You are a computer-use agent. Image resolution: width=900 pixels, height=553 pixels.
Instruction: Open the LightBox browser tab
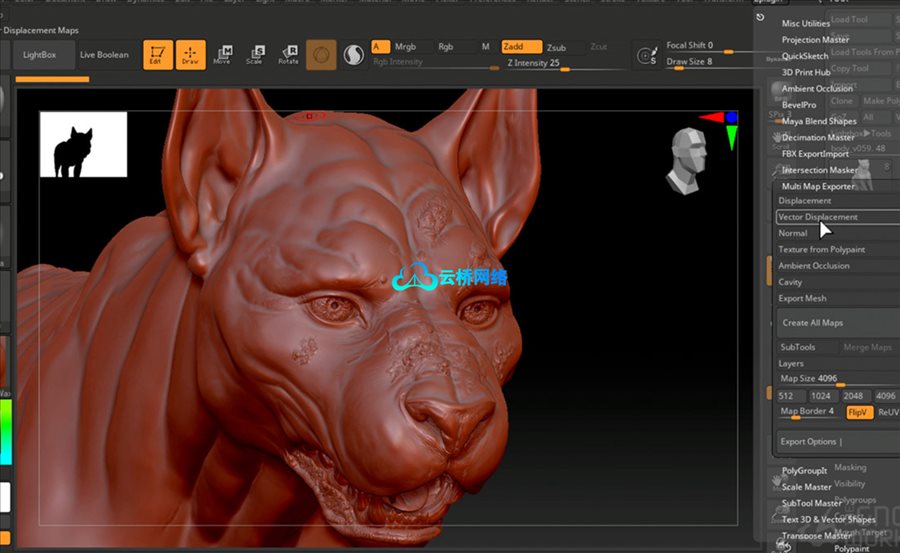point(41,55)
